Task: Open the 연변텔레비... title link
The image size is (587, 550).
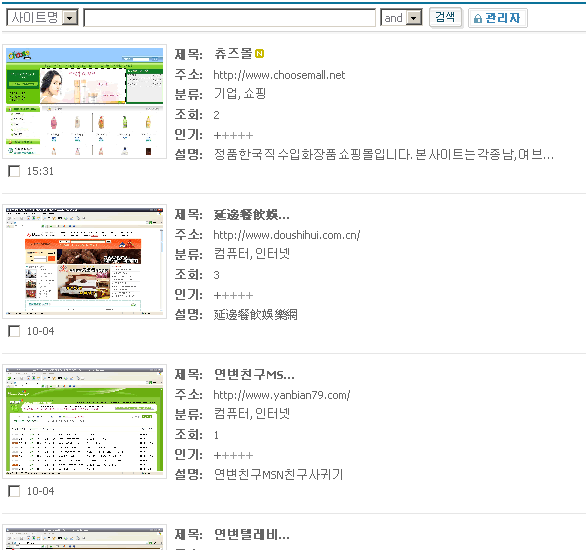Action: click(252, 534)
